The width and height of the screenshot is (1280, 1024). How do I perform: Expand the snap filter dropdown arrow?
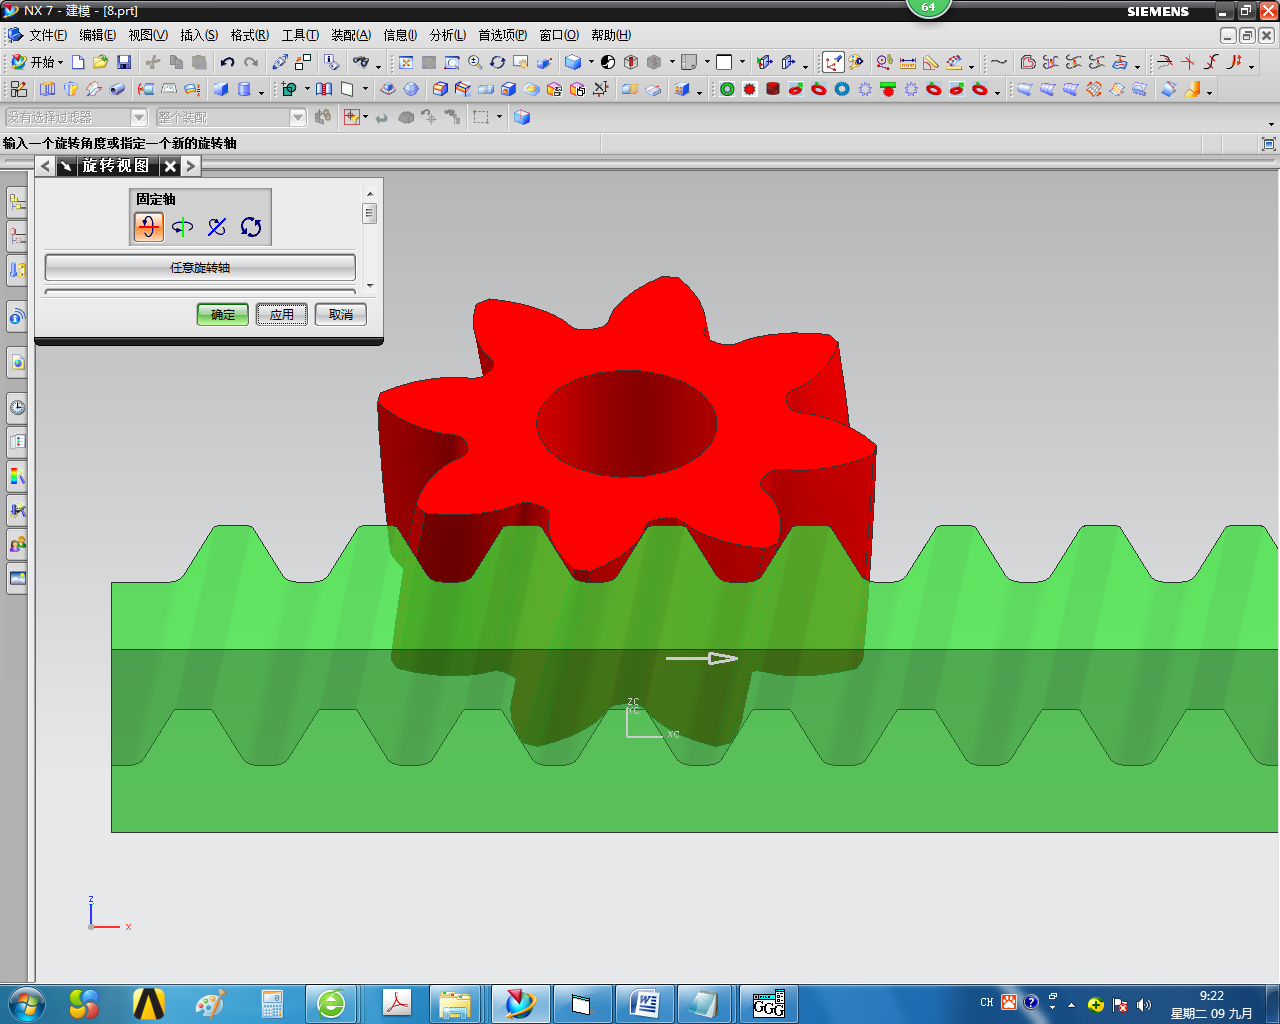coord(365,117)
